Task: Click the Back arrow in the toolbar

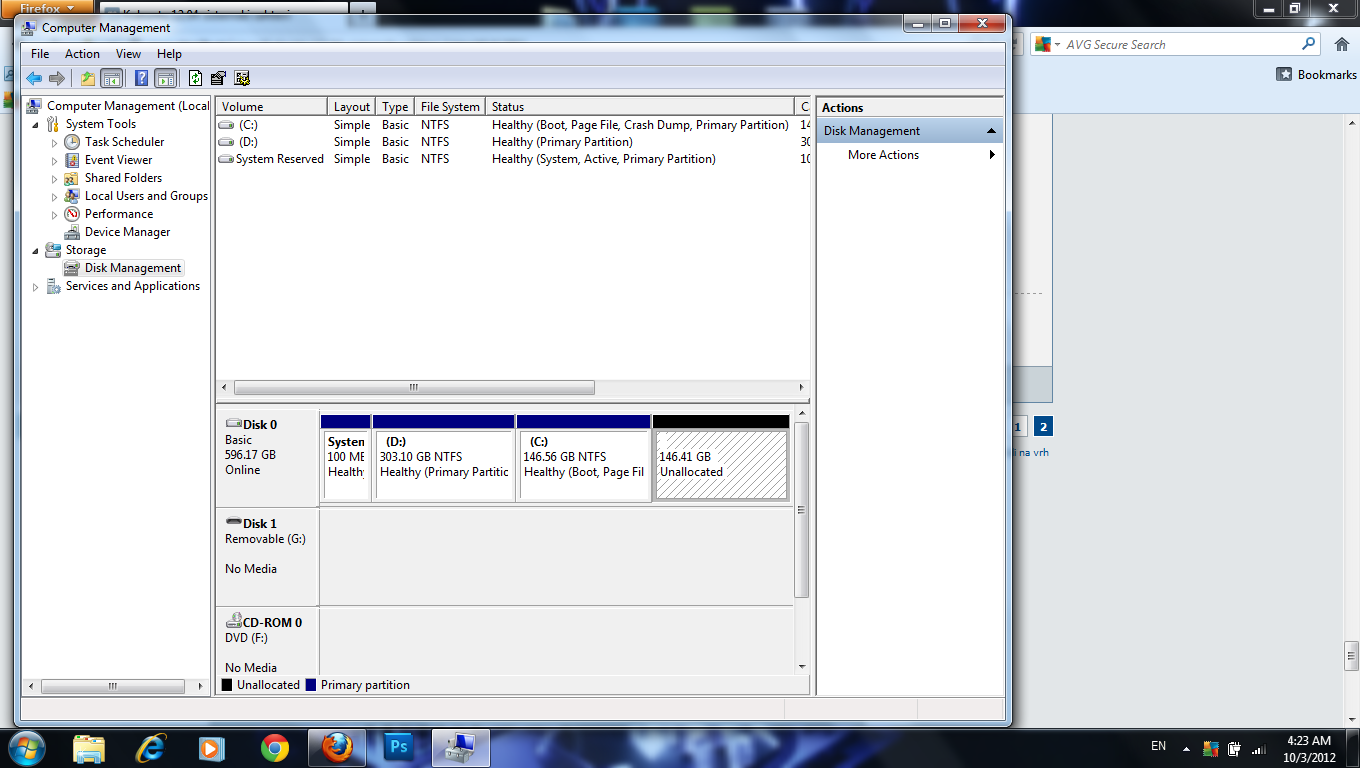Action: click(x=34, y=78)
